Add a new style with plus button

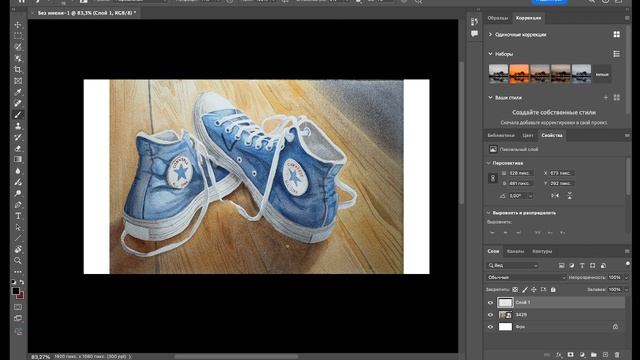606,98
